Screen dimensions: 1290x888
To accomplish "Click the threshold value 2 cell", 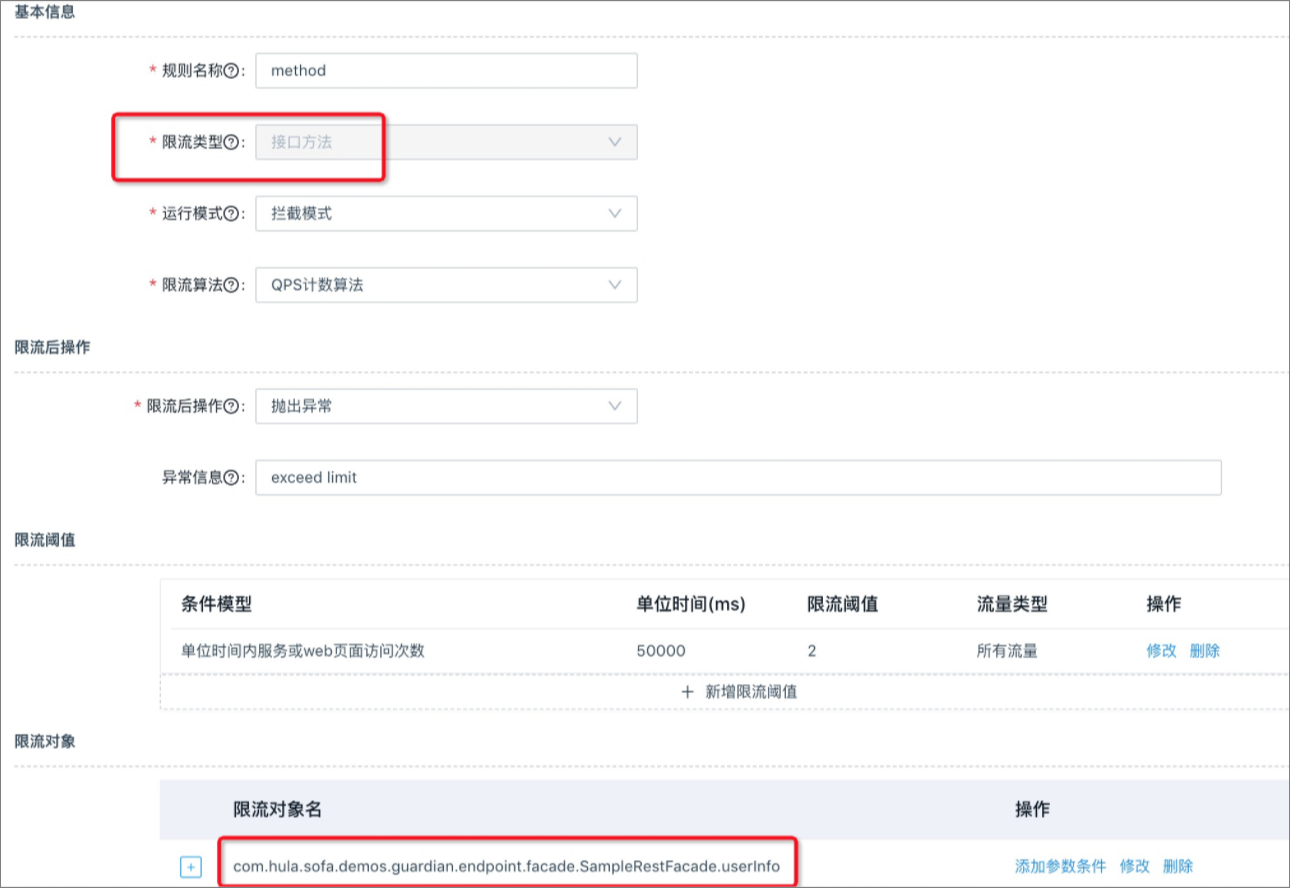I will [812, 651].
